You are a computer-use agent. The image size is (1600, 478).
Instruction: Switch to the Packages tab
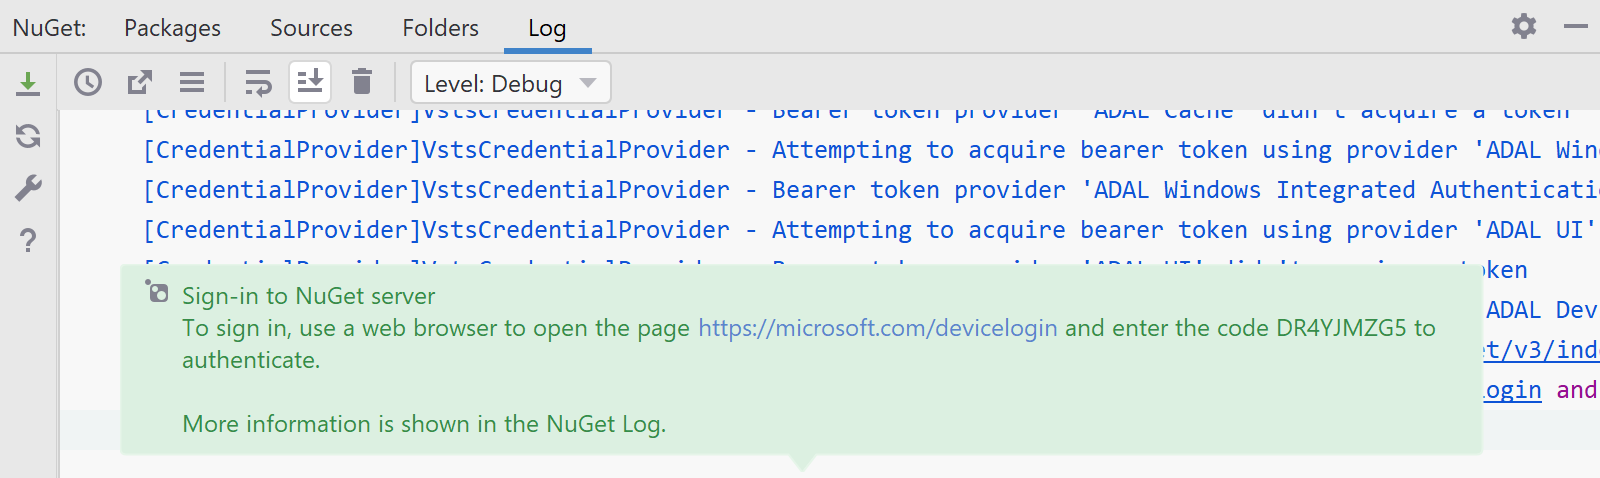click(x=172, y=28)
